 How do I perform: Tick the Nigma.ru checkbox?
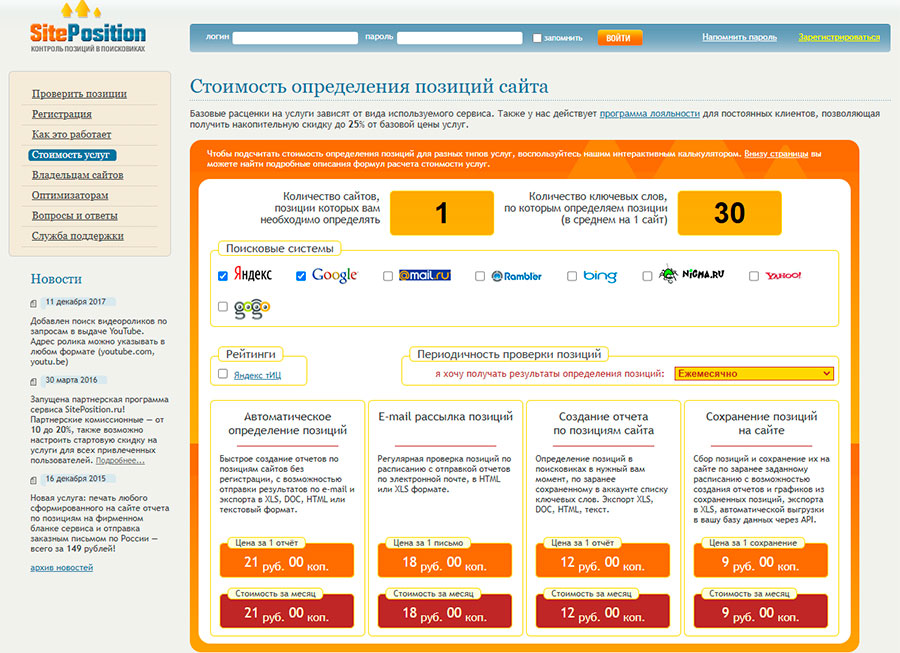coord(647,276)
